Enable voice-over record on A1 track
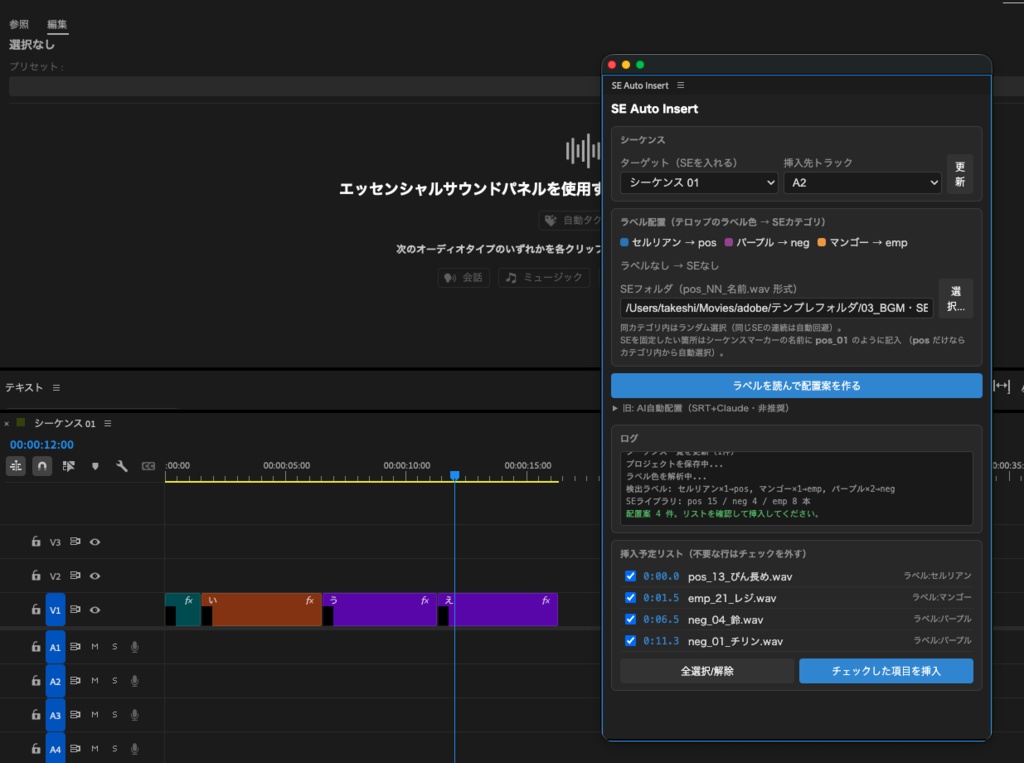This screenshot has width=1024, height=763. click(x=135, y=647)
